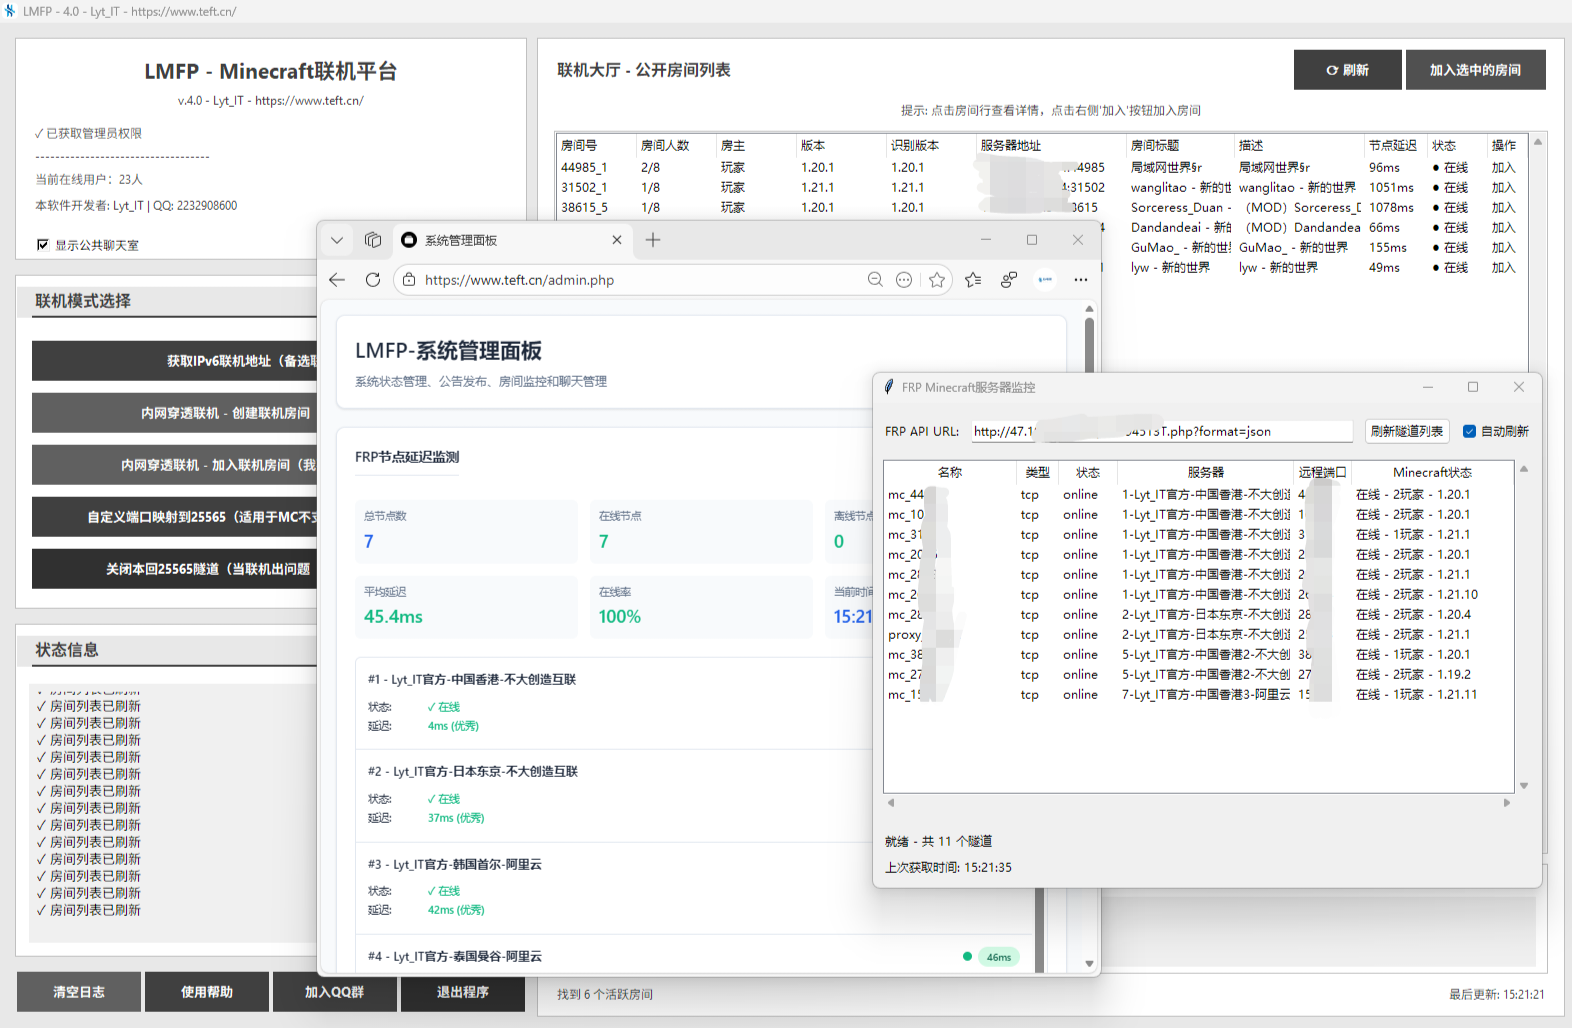Join room 44985_1 via 加入
Screen dimensions: 1572x1028
pyautogui.click(x=1503, y=168)
